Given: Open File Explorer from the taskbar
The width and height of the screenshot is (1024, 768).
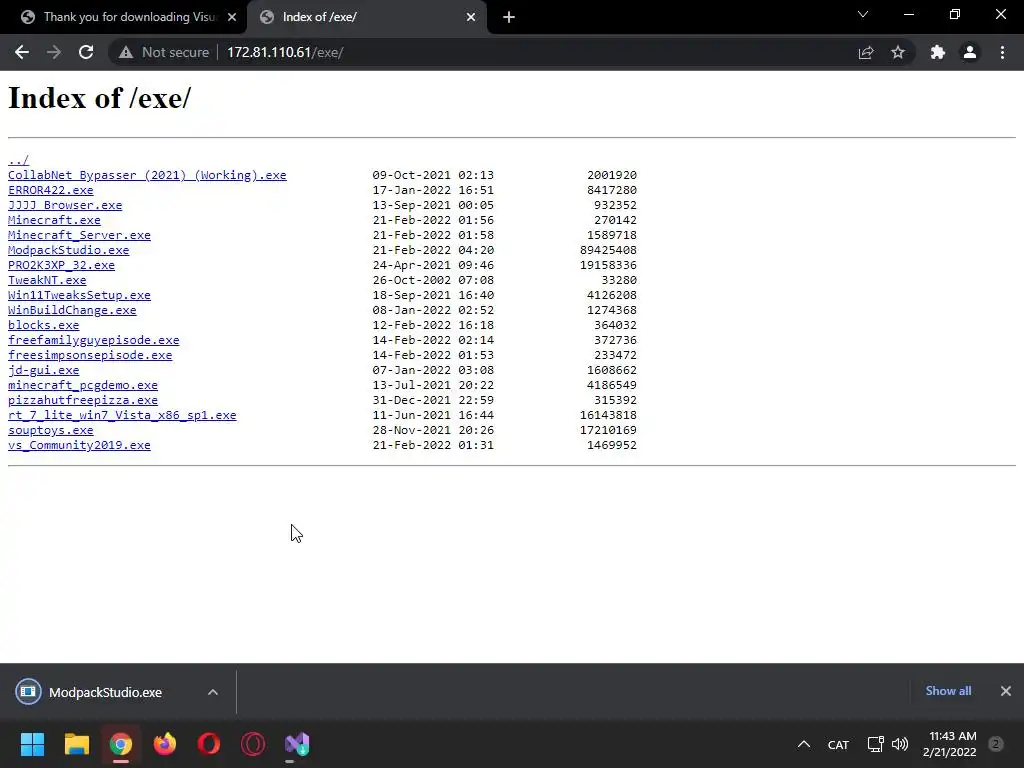Looking at the screenshot, I should click(76, 744).
